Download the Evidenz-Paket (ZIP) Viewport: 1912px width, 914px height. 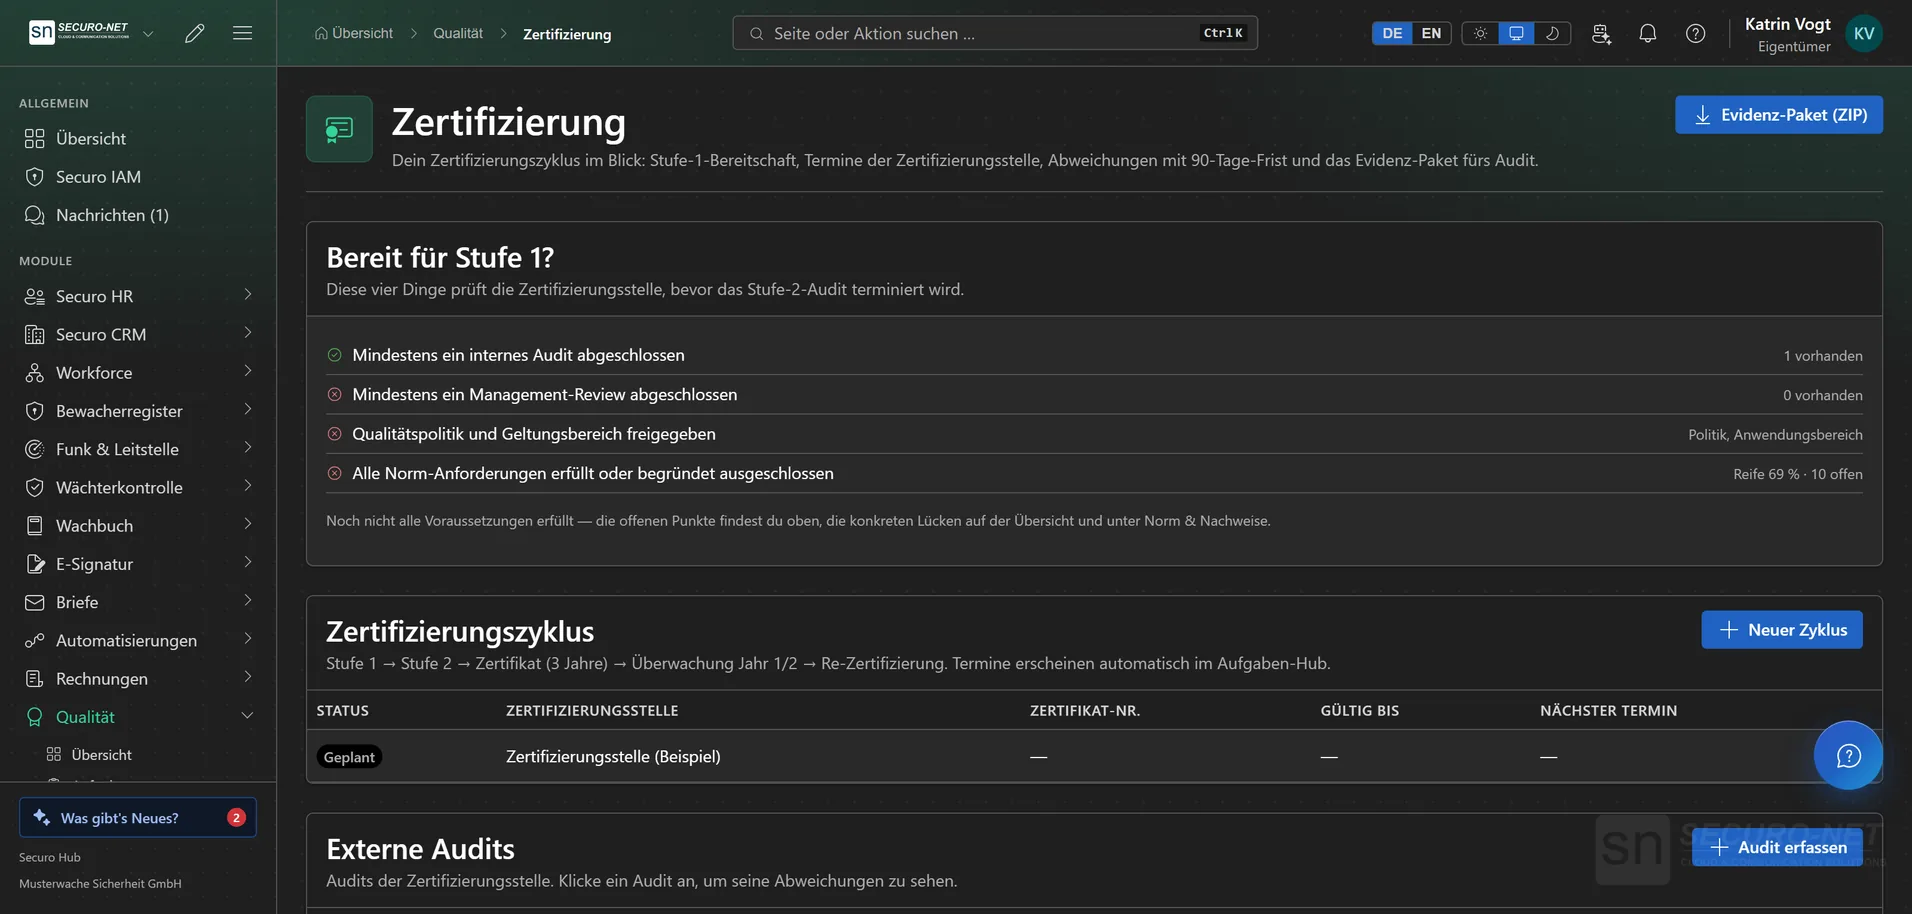1778,115
